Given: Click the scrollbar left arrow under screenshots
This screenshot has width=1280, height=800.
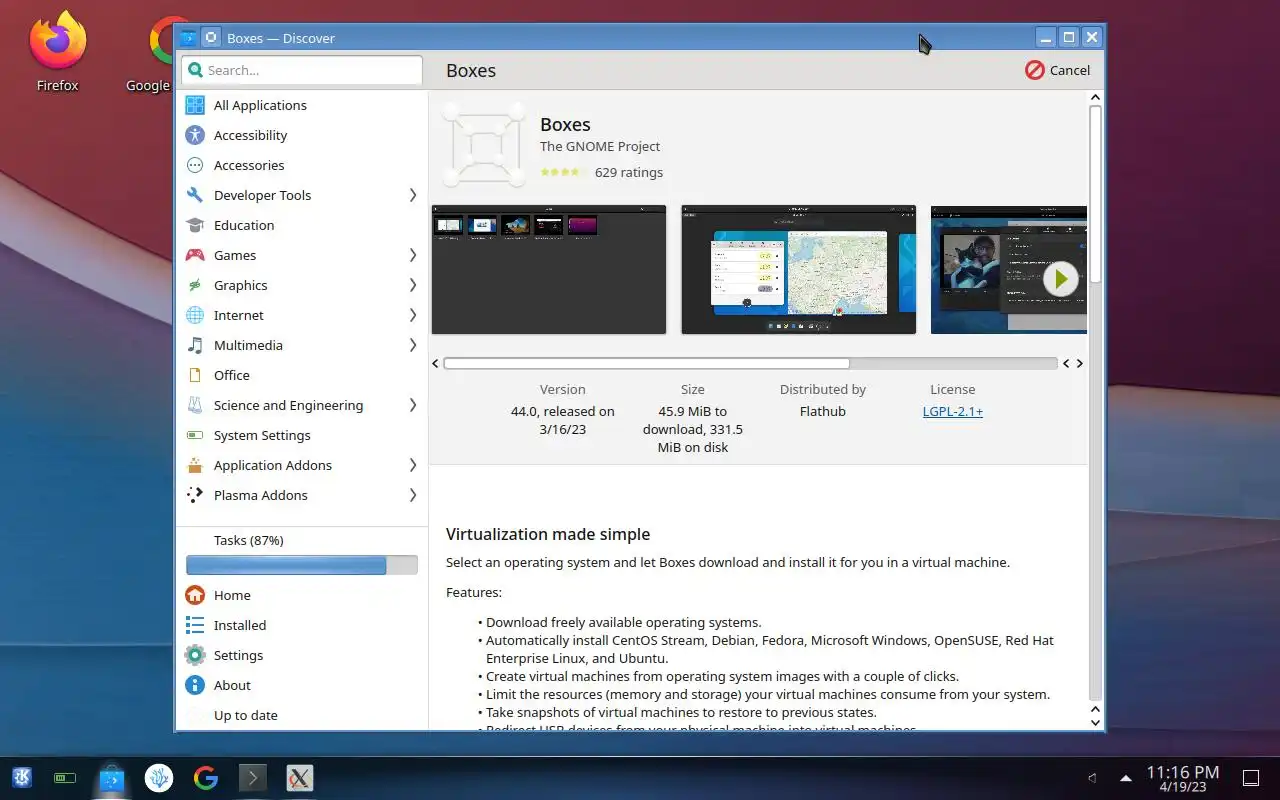Looking at the screenshot, I should pyautogui.click(x=435, y=363).
